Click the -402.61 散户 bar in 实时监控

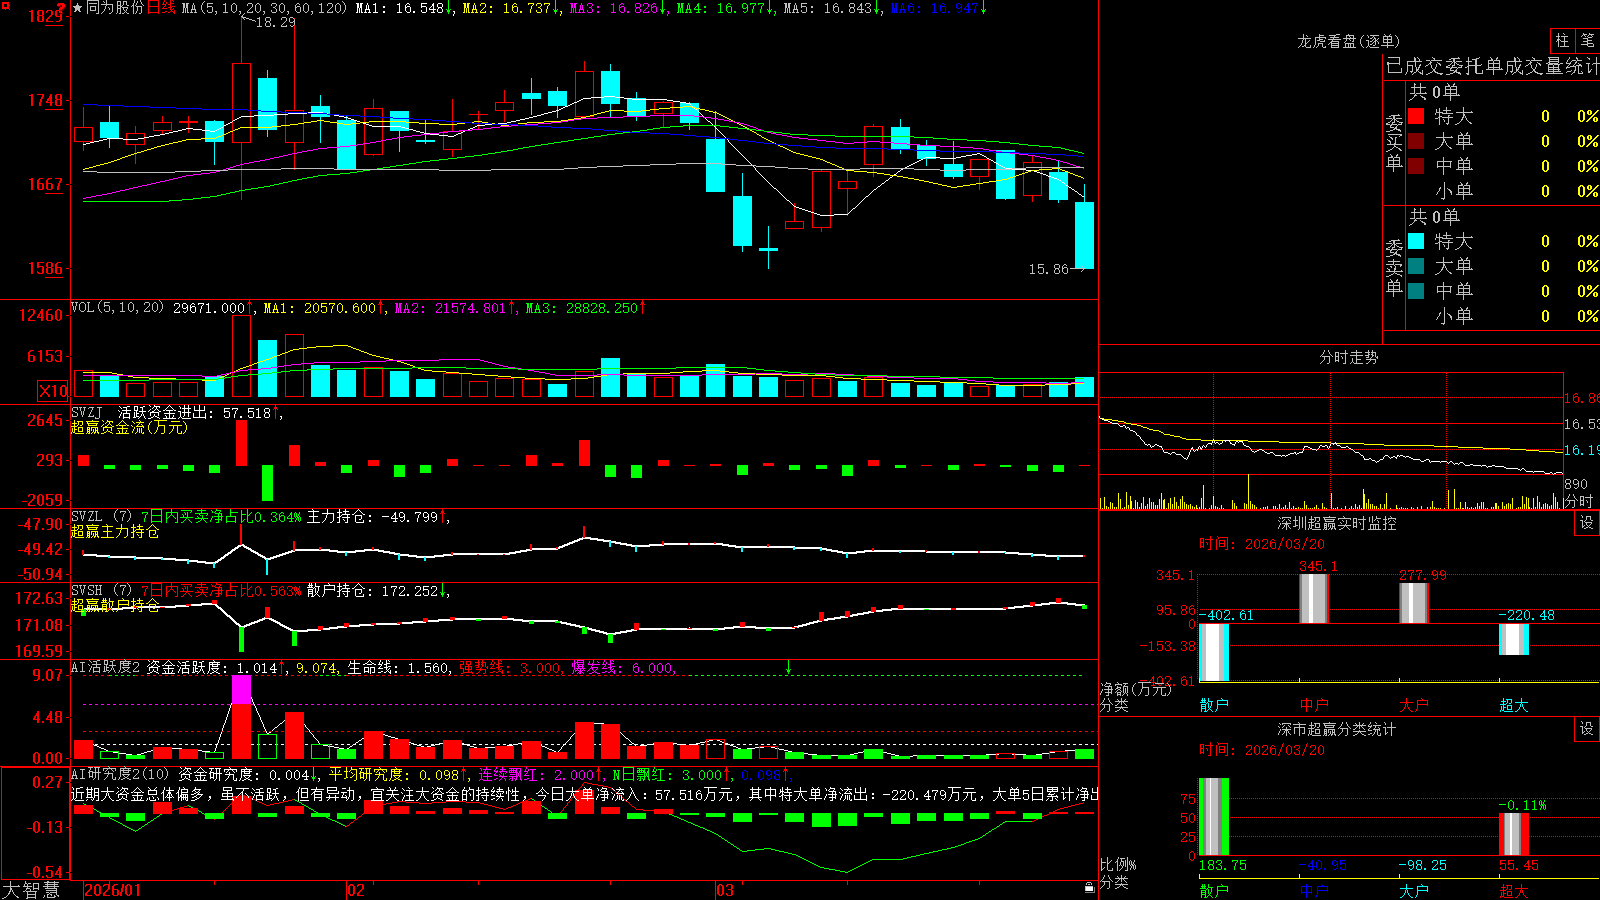(x=1213, y=653)
